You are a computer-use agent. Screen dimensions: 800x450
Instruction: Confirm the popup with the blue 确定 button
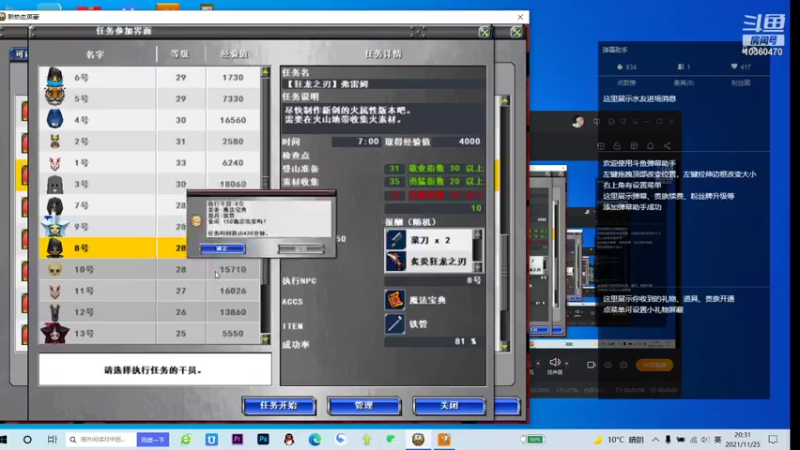click(222, 248)
